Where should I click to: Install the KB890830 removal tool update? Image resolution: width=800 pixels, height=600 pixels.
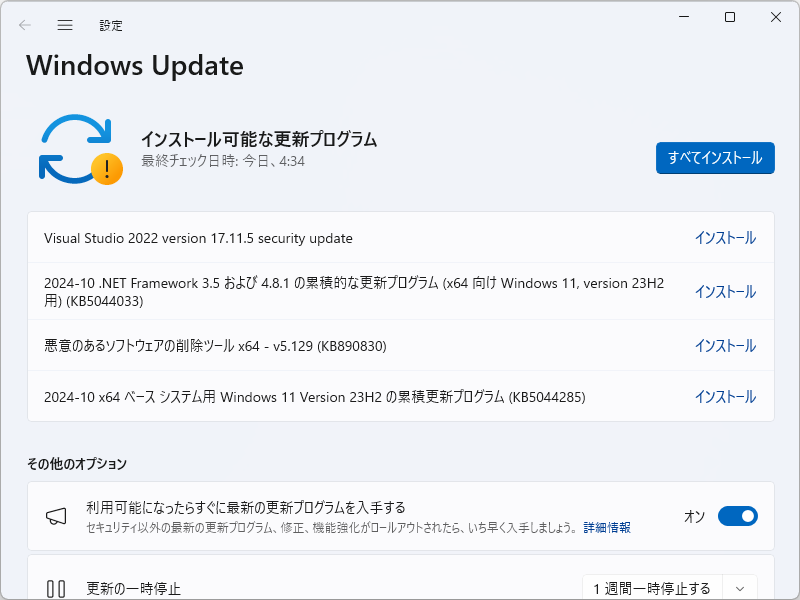click(726, 344)
